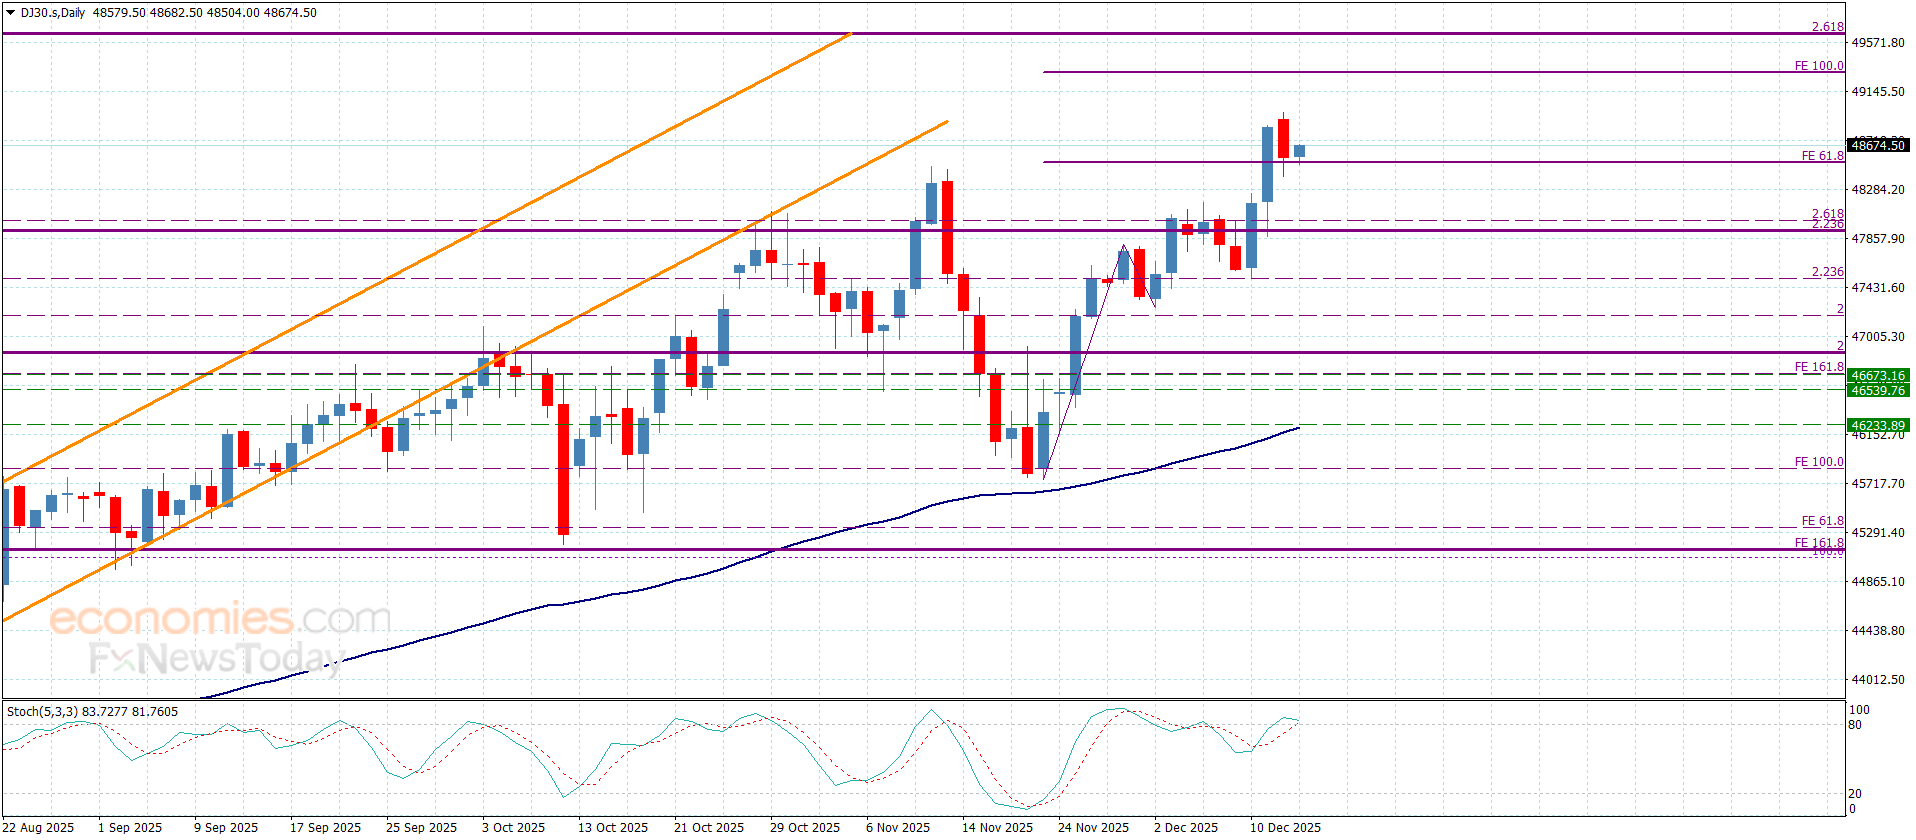
Task: Click the FE 61.8 label near 45291.40
Action: coord(1823,521)
